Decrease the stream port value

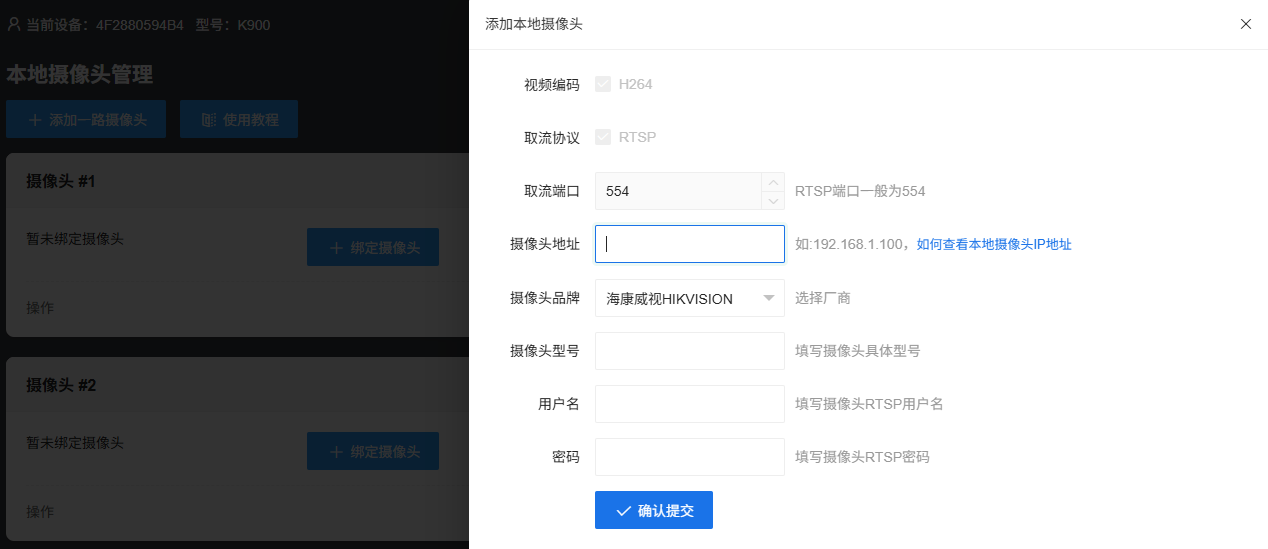[772, 200]
